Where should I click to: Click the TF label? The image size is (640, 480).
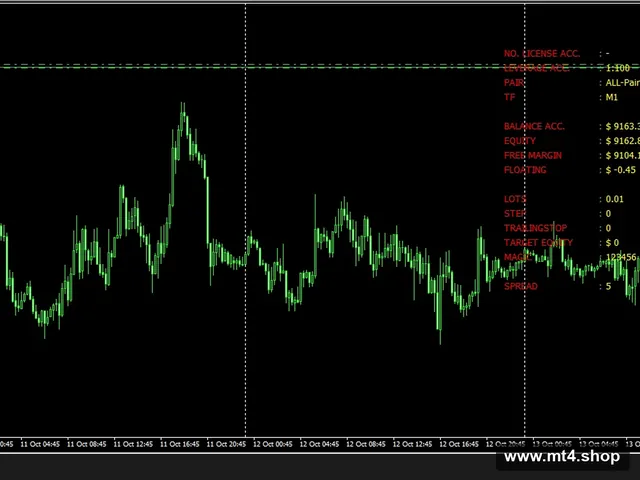[509, 97]
